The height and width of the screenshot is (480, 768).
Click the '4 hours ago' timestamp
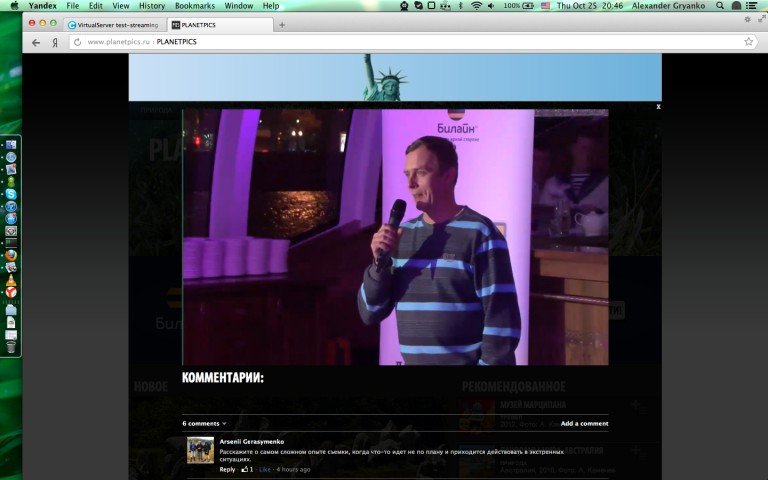click(293, 469)
